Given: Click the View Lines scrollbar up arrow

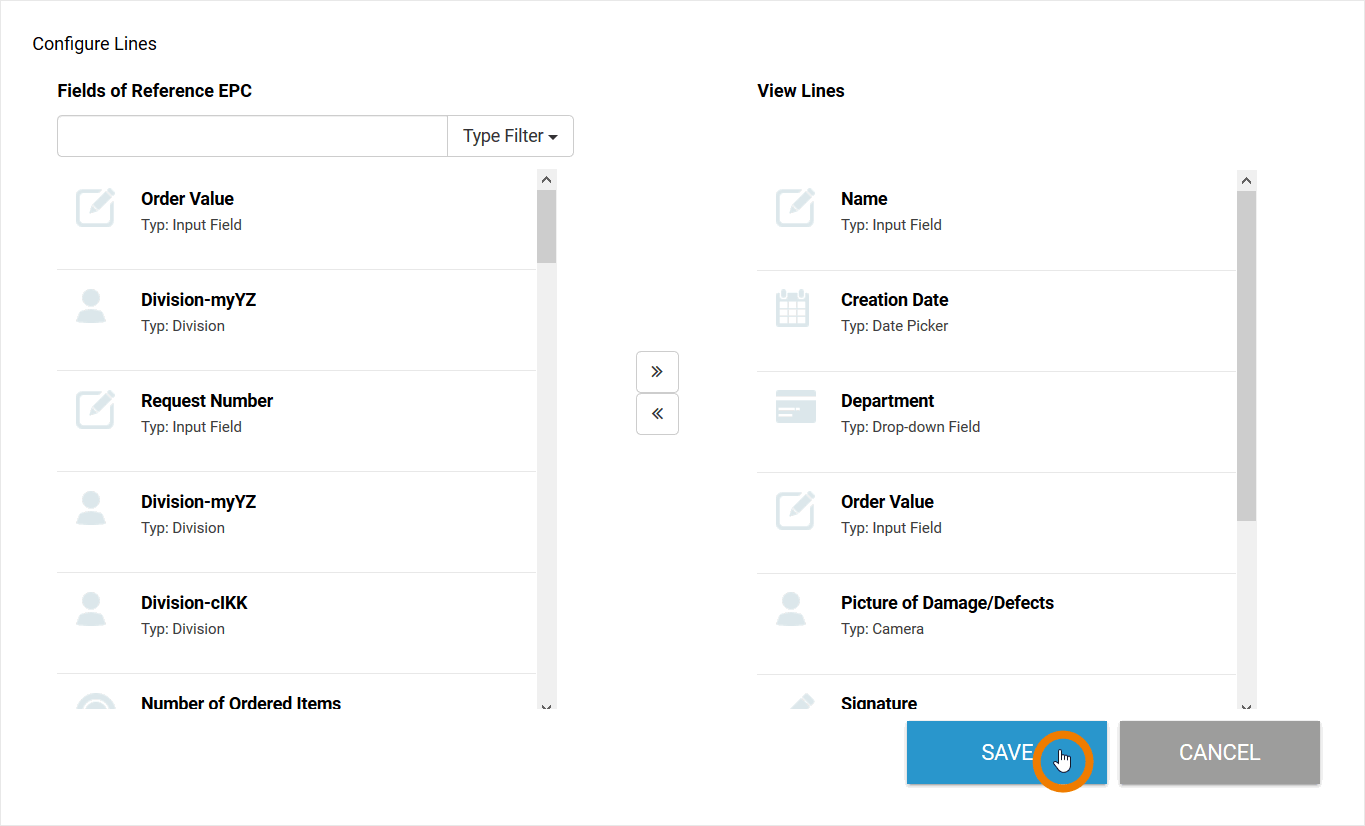Looking at the screenshot, I should pos(1246,181).
